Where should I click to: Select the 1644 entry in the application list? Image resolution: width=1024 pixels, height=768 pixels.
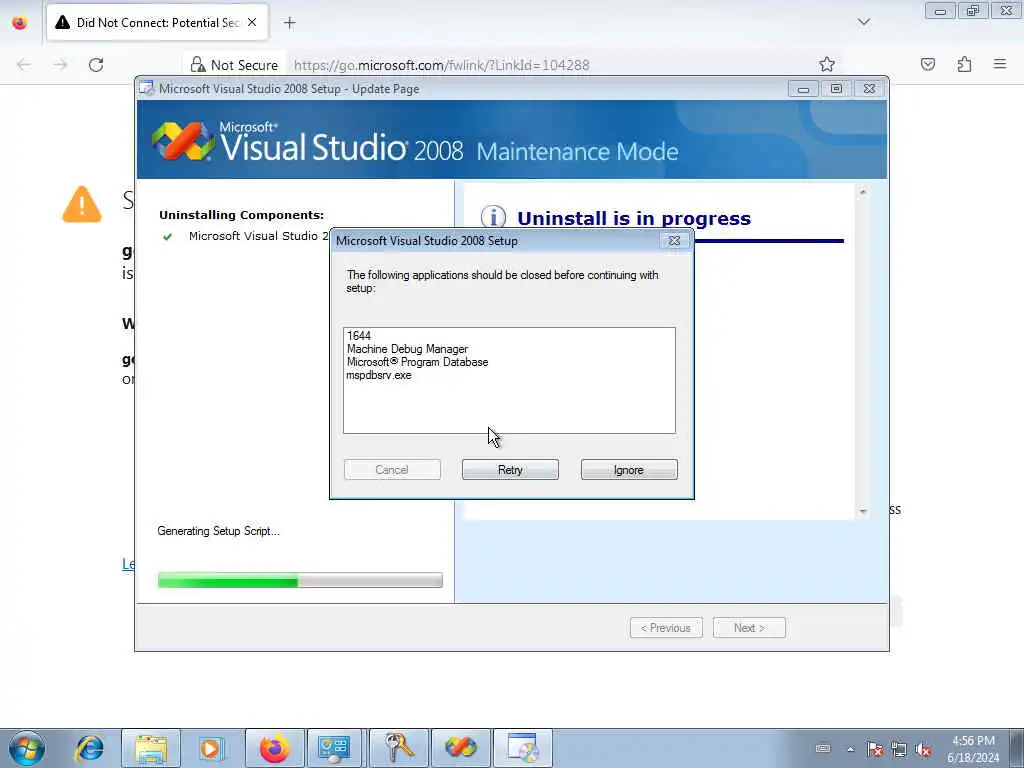pos(359,336)
